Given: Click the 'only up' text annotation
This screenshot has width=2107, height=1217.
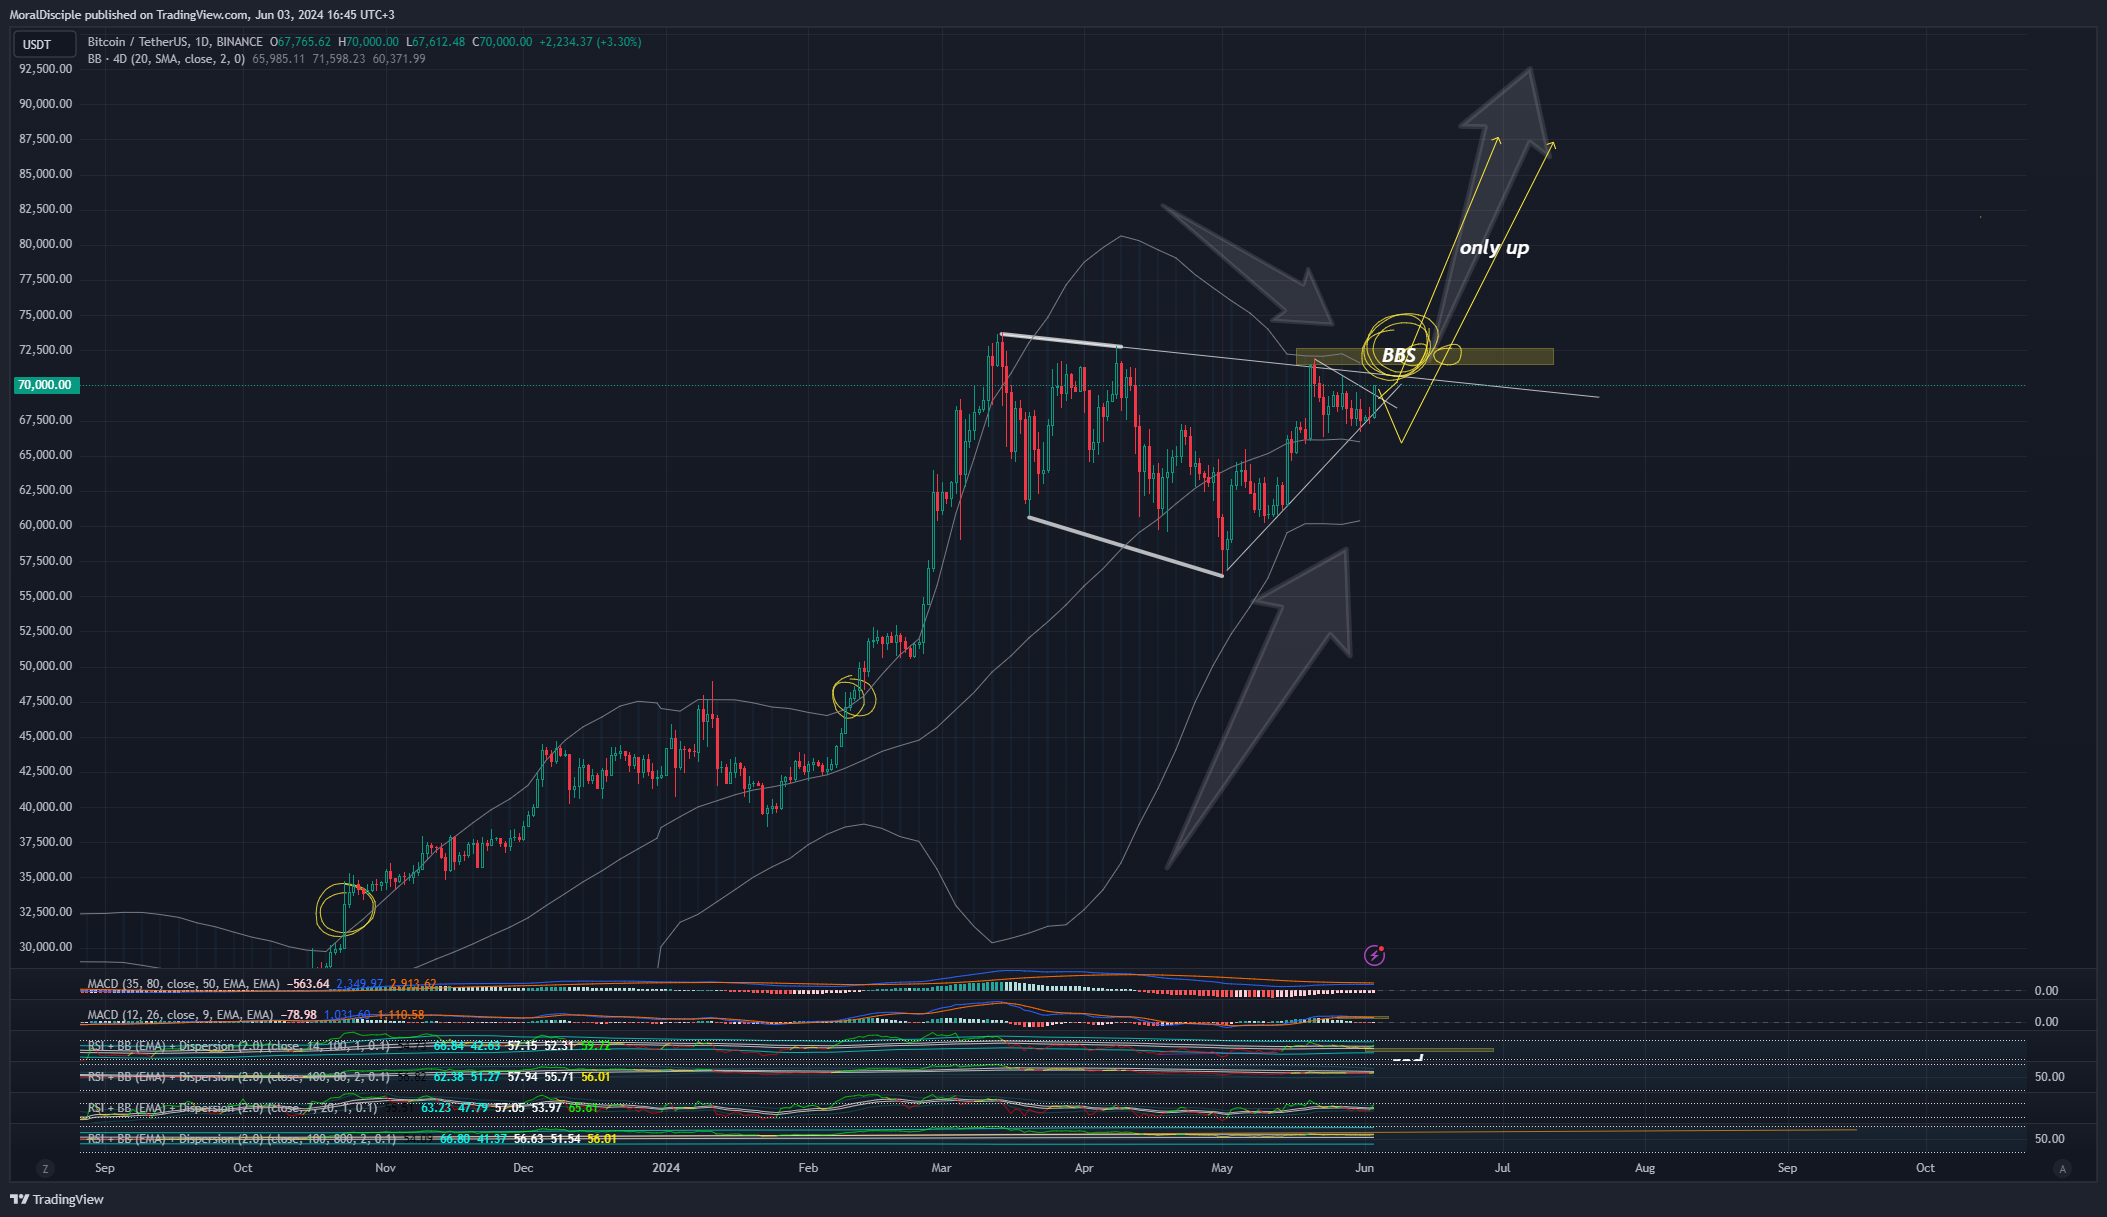Looking at the screenshot, I should (x=1494, y=247).
